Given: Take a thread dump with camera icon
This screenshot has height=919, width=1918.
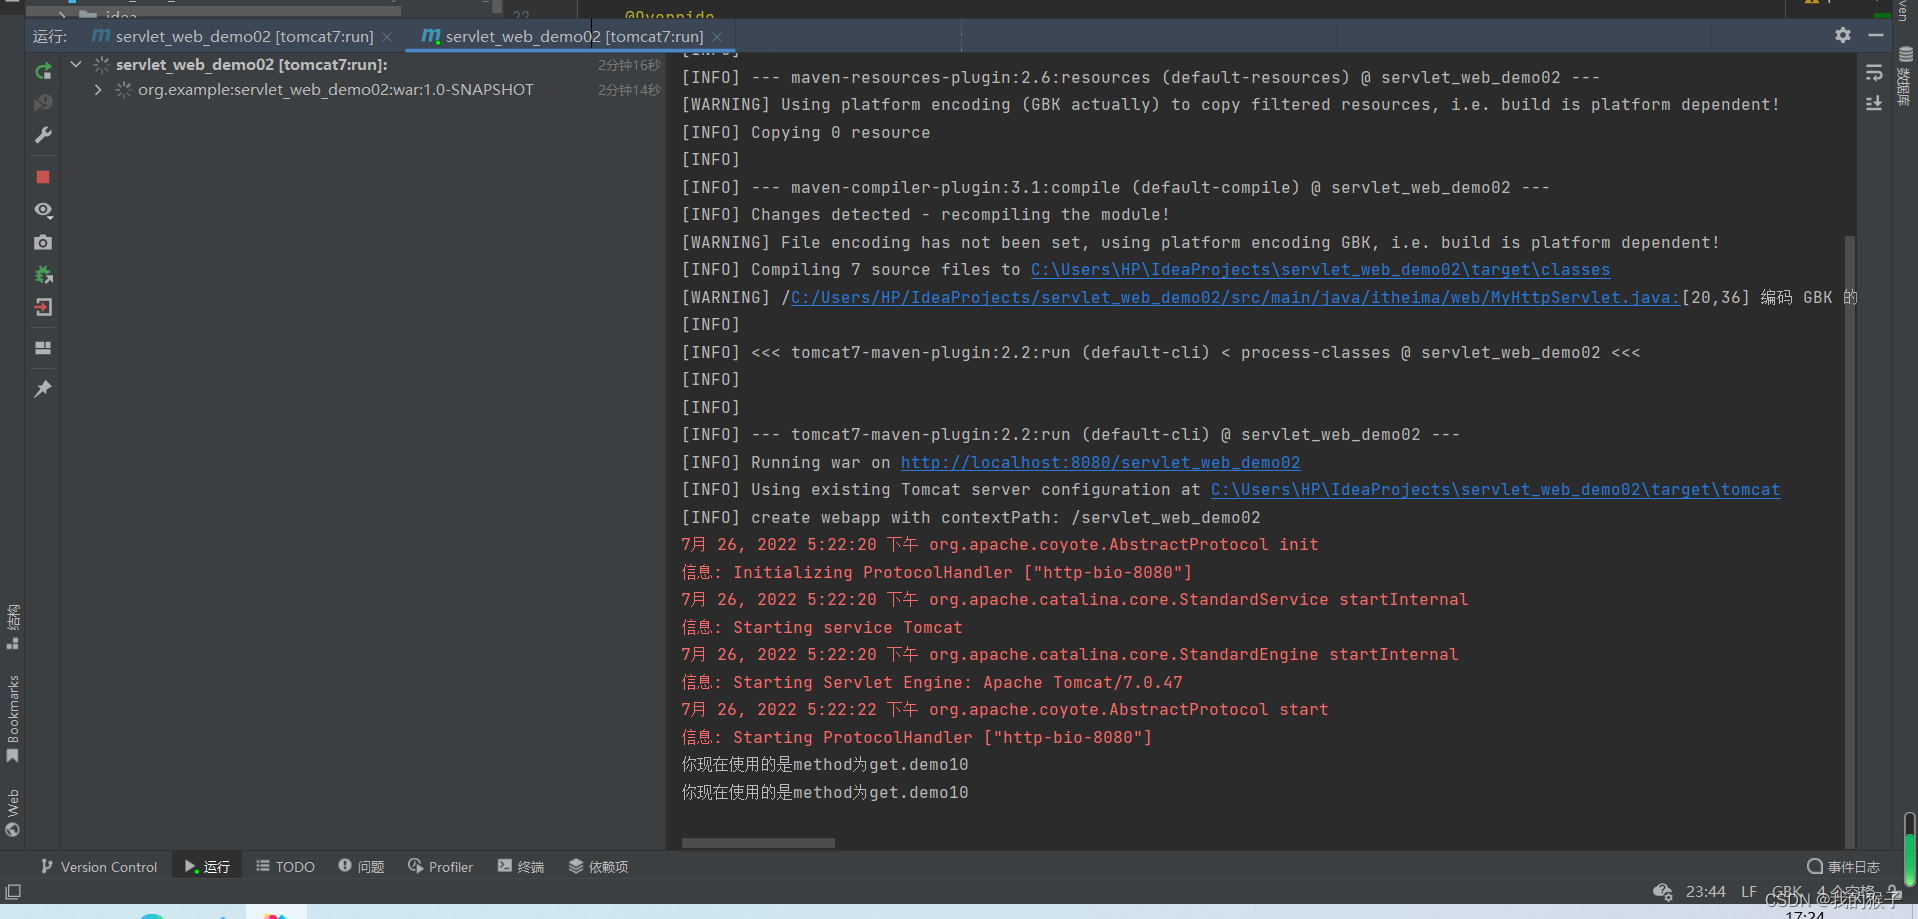Looking at the screenshot, I should pyautogui.click(x=43, y=242).
